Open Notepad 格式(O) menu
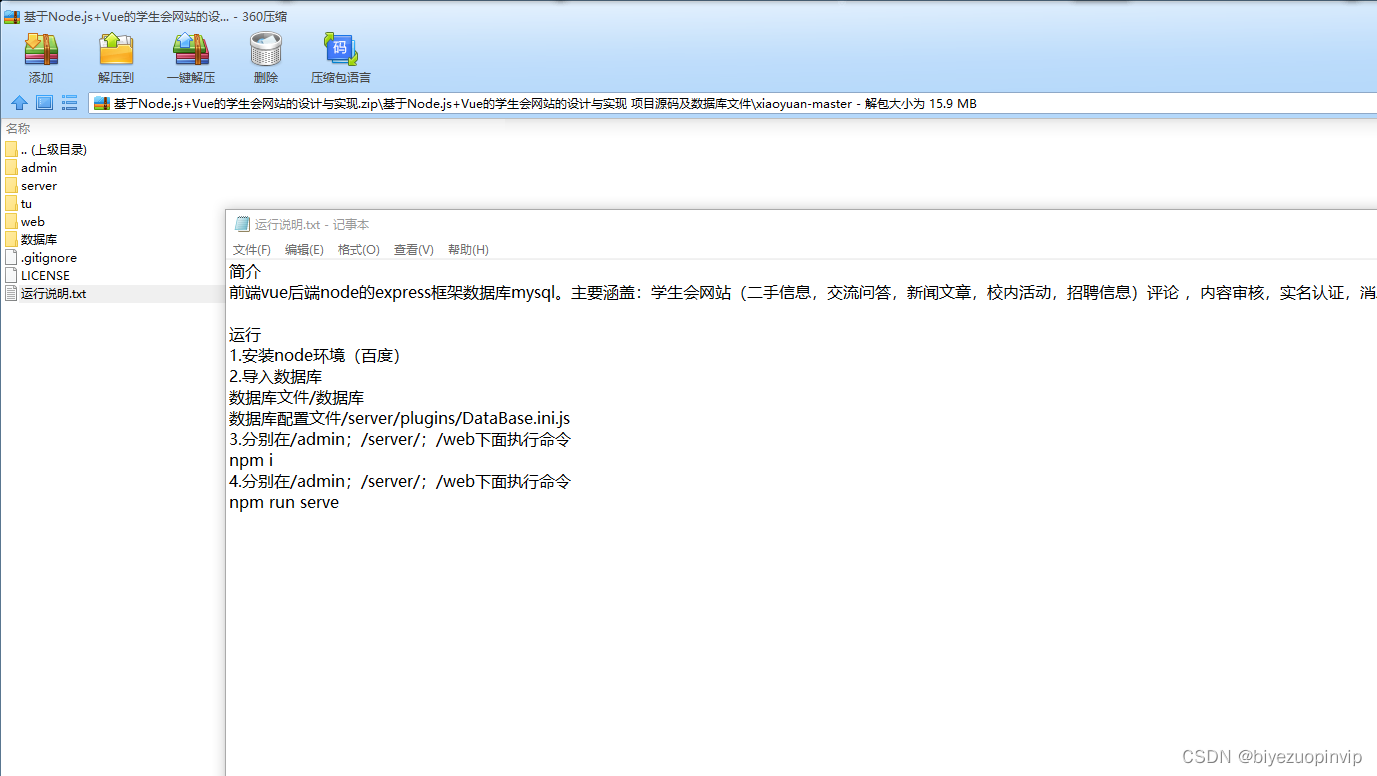Image resolution: width=1377 pixels, height=776 pixels. coord(359,250)
